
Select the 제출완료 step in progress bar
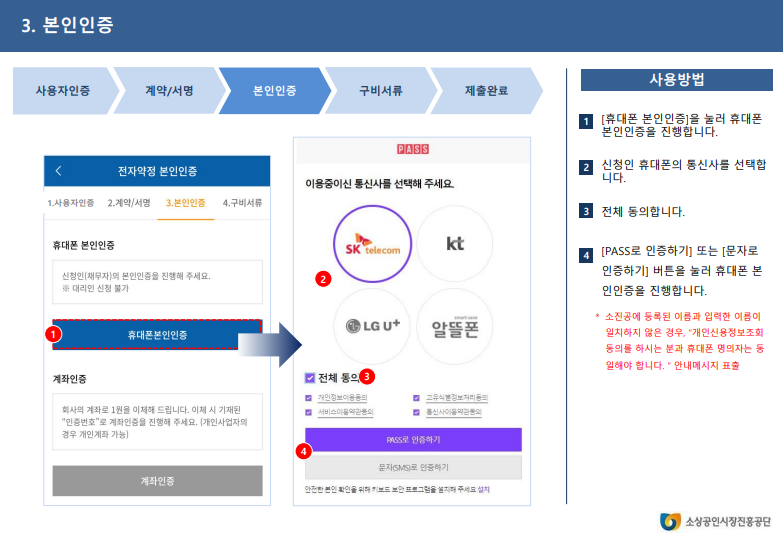click(486, 91)
